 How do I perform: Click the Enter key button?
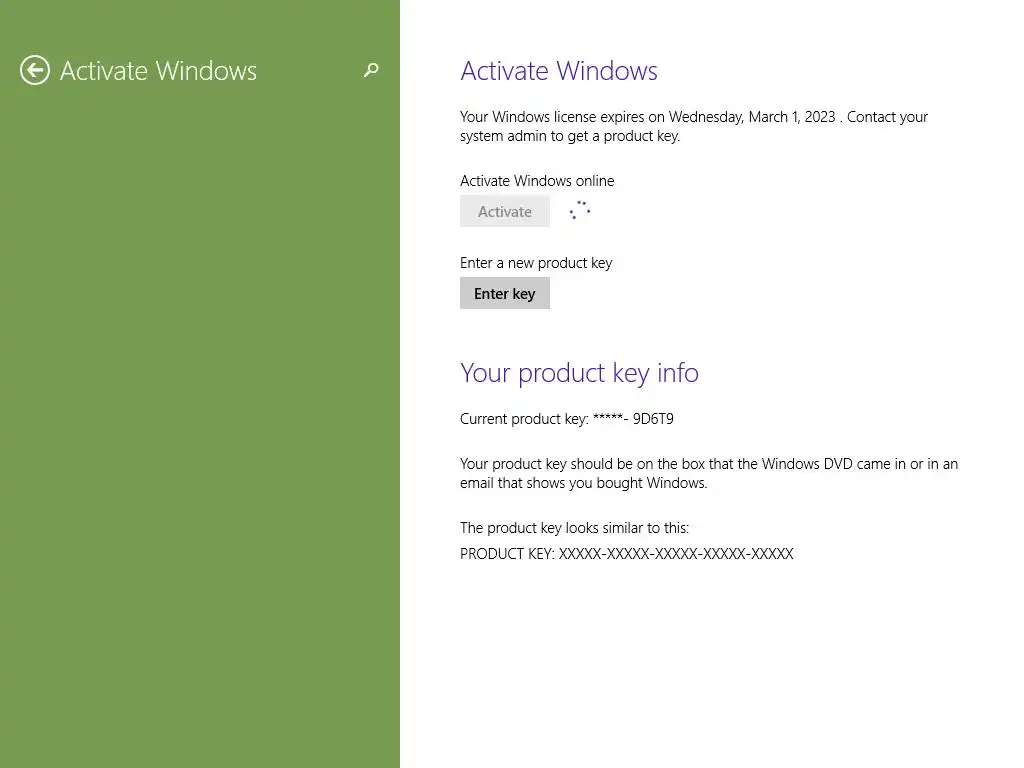pyautogui.click(x=505, y=293)
